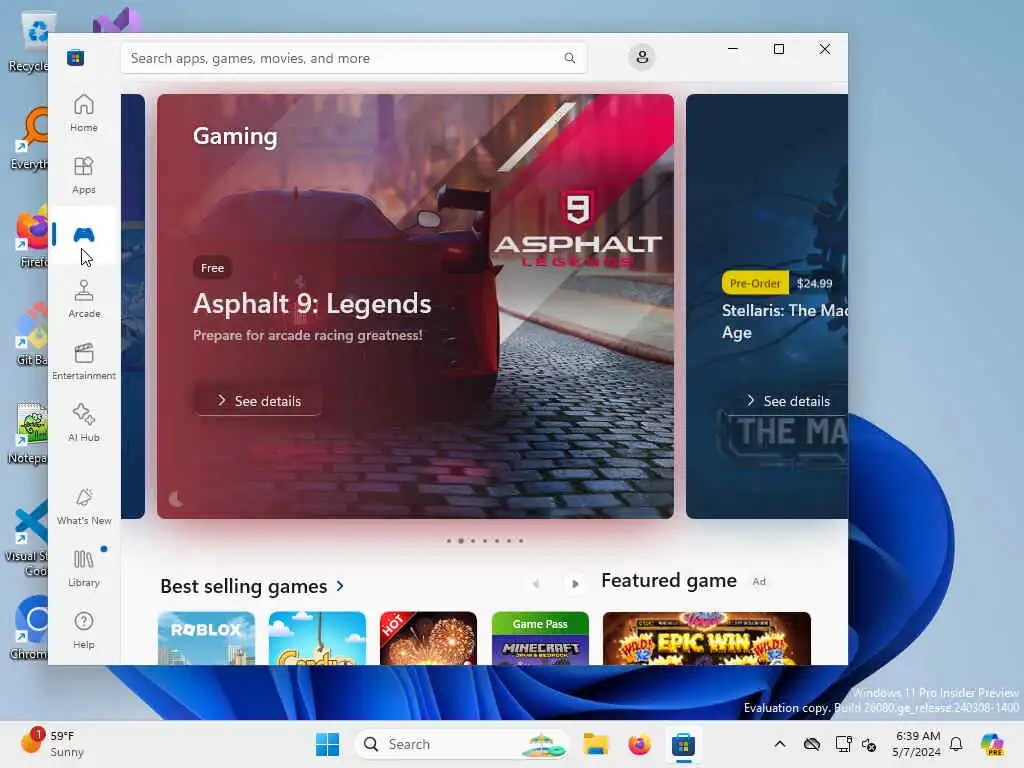Open the Minecraft Game Pass thumbnail
Image resolution: width=1024 pixels, height=768 pixels.
click(x=540, y=638)
